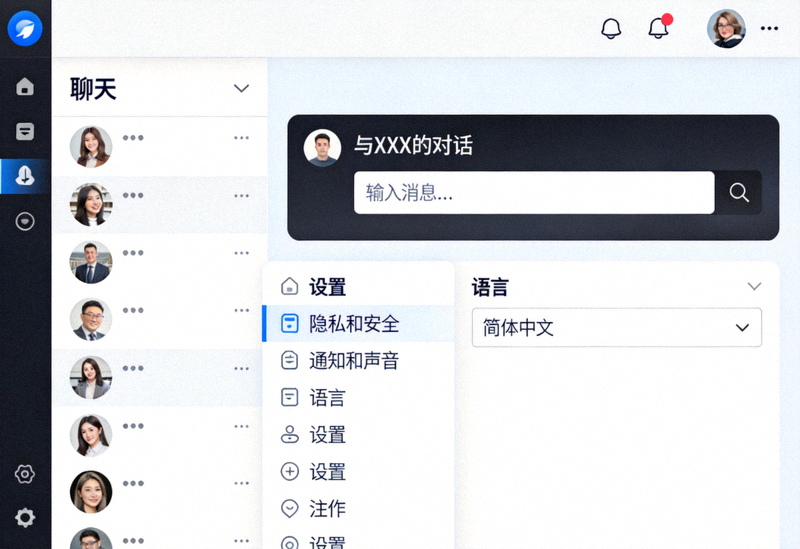Open the second chat's avatar in list
This screenshot has height=549, width=800.
(91, 205)
